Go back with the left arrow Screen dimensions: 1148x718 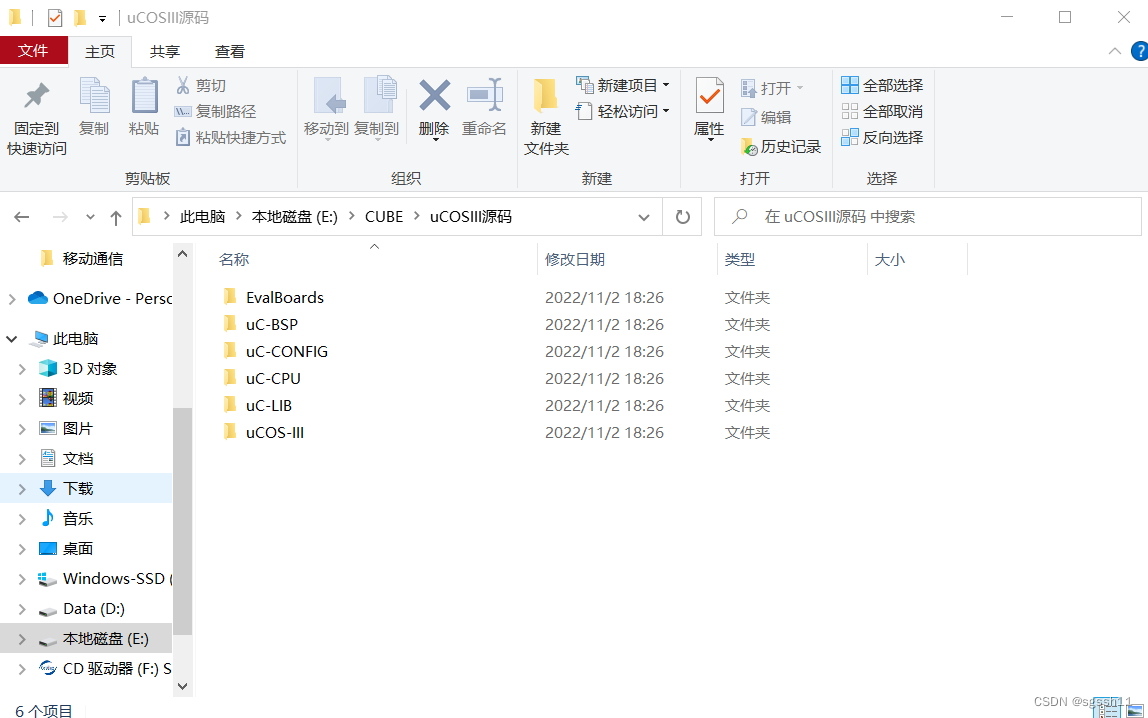(x=22, y=217)
